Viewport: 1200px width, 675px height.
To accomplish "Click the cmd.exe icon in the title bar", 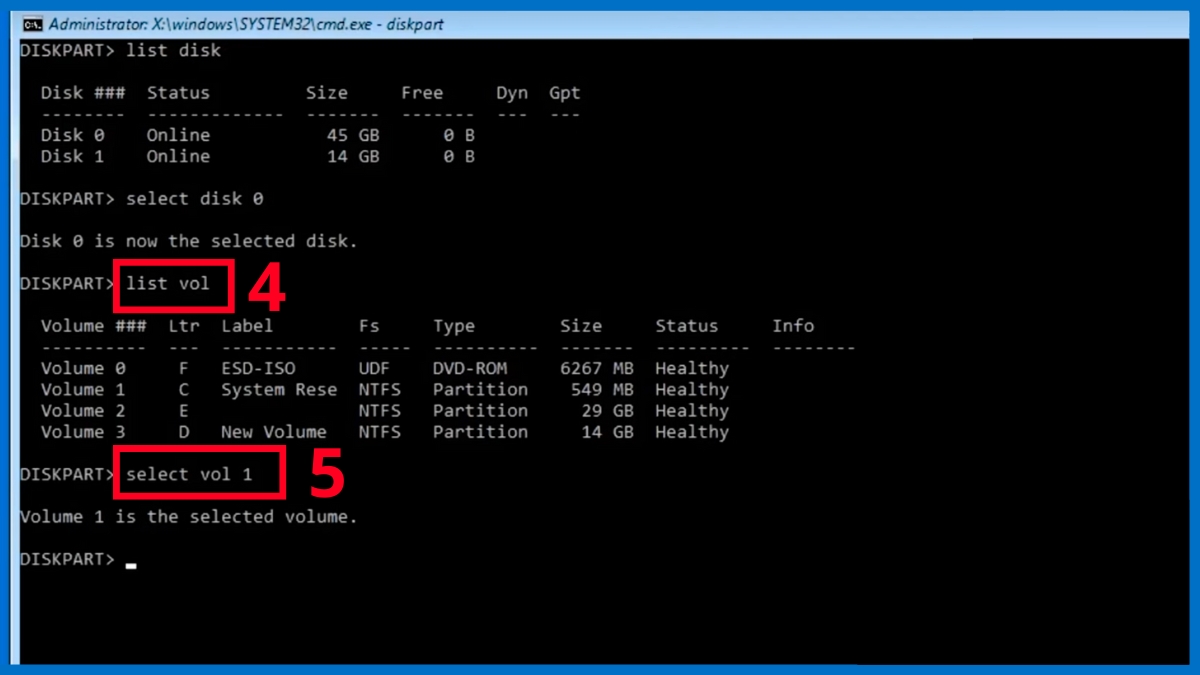I will tap(32, 23).
